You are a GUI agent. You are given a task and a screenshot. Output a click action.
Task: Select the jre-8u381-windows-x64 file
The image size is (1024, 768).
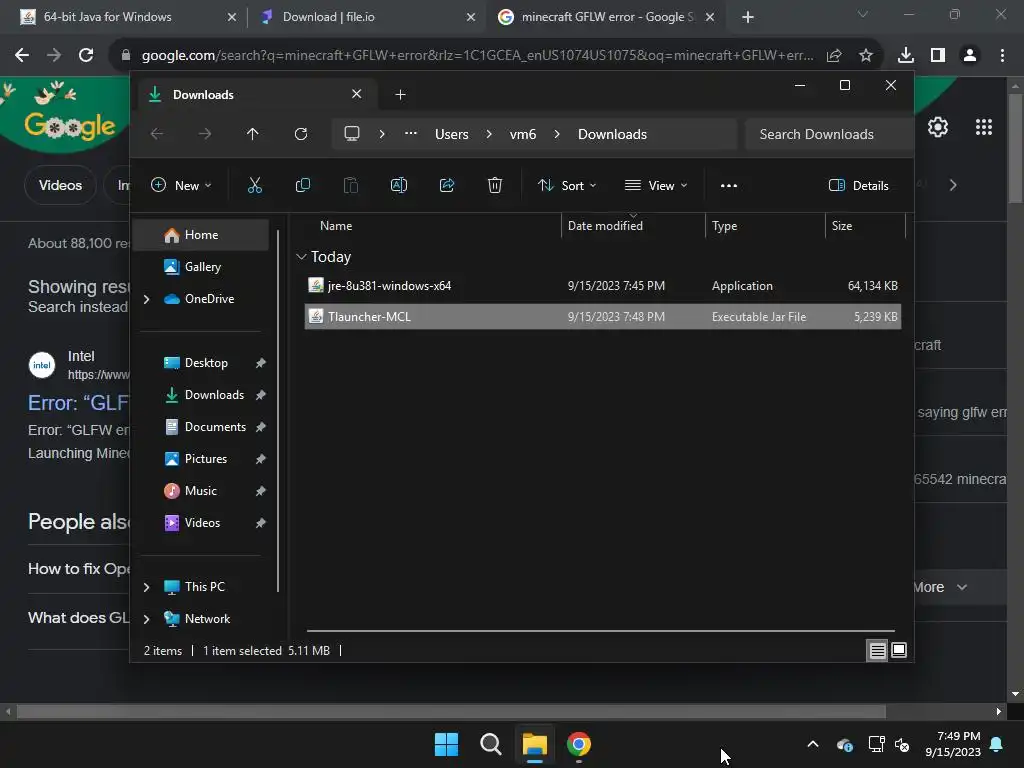tap(603, 285)
